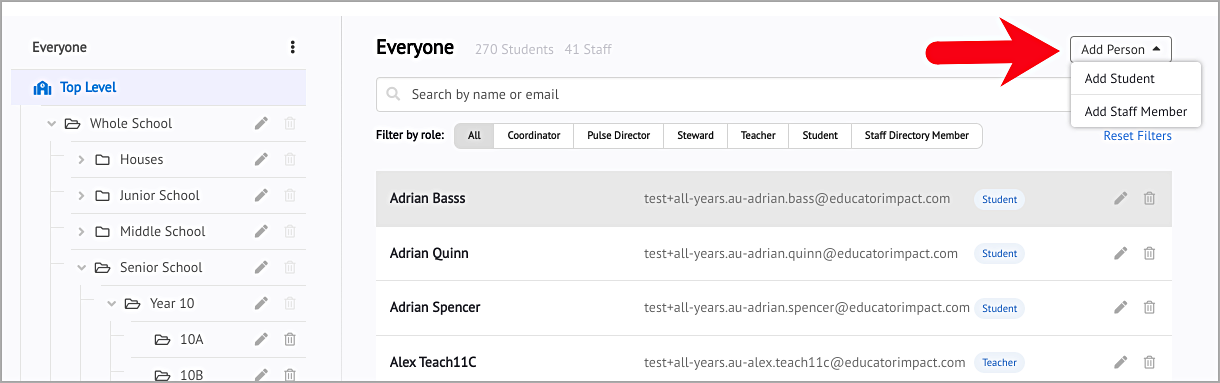Filter role by Coordinator
Screen dimensions: 1220x383
coord(534,136)
